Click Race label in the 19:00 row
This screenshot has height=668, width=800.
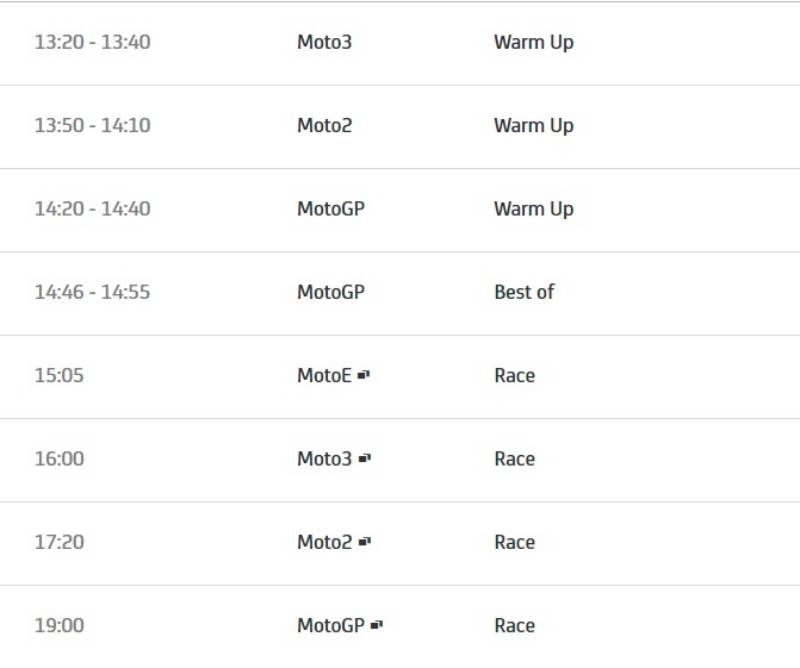click(514, 626)
